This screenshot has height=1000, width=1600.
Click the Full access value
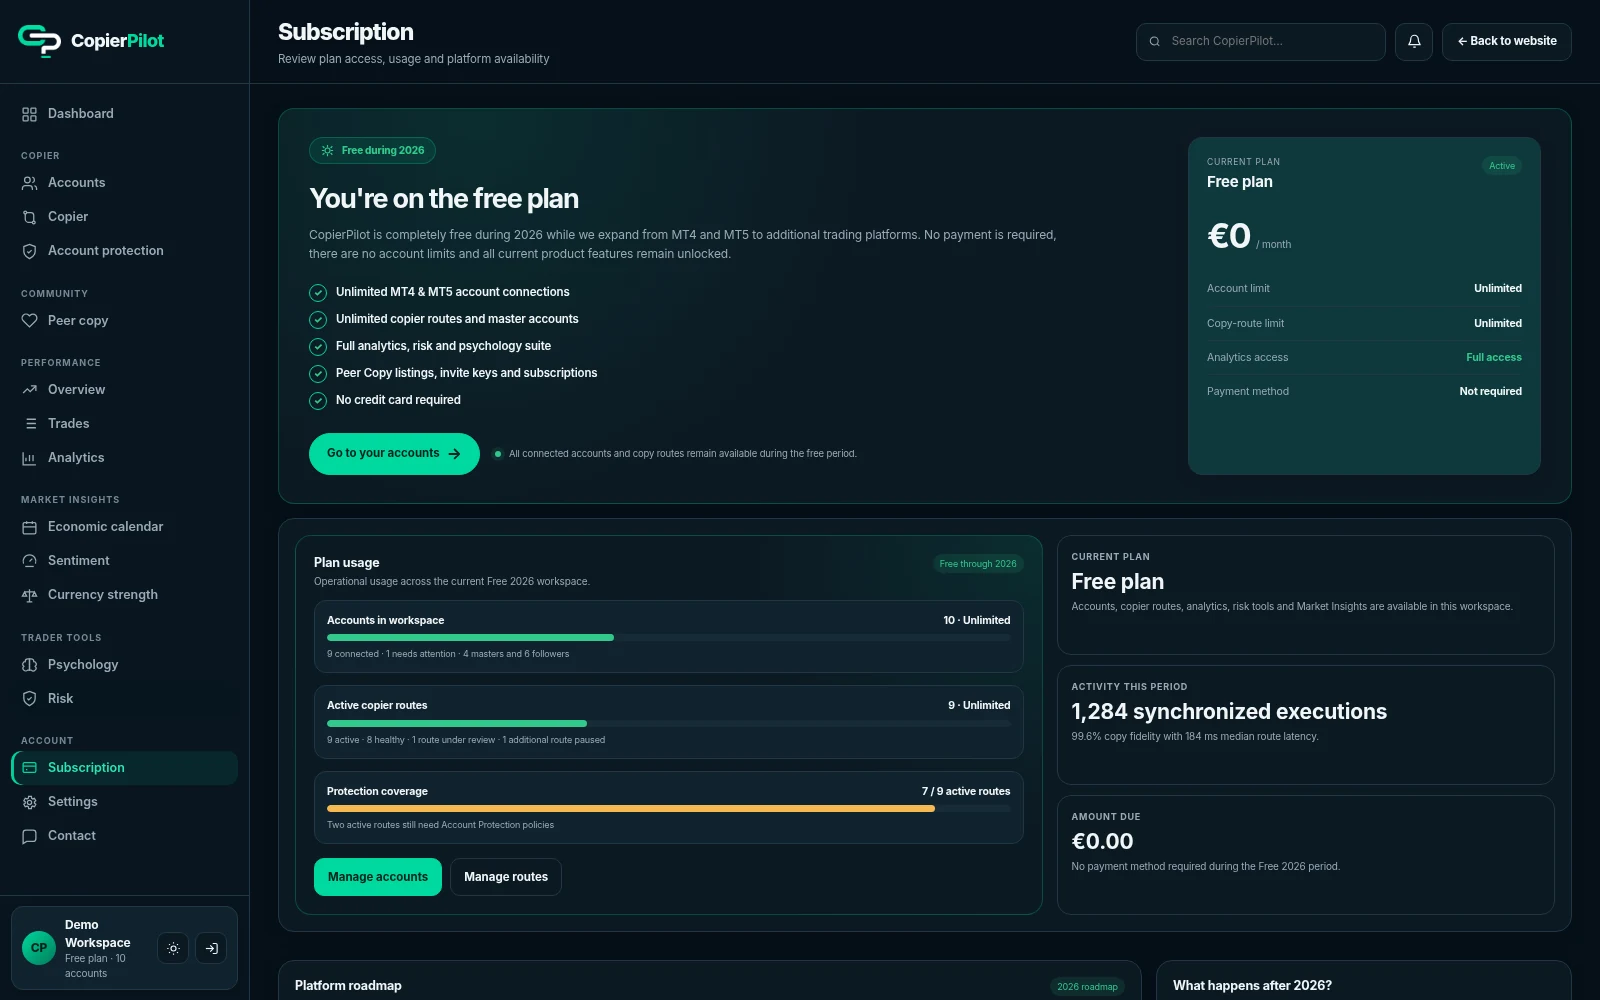tap(1494, 358)
